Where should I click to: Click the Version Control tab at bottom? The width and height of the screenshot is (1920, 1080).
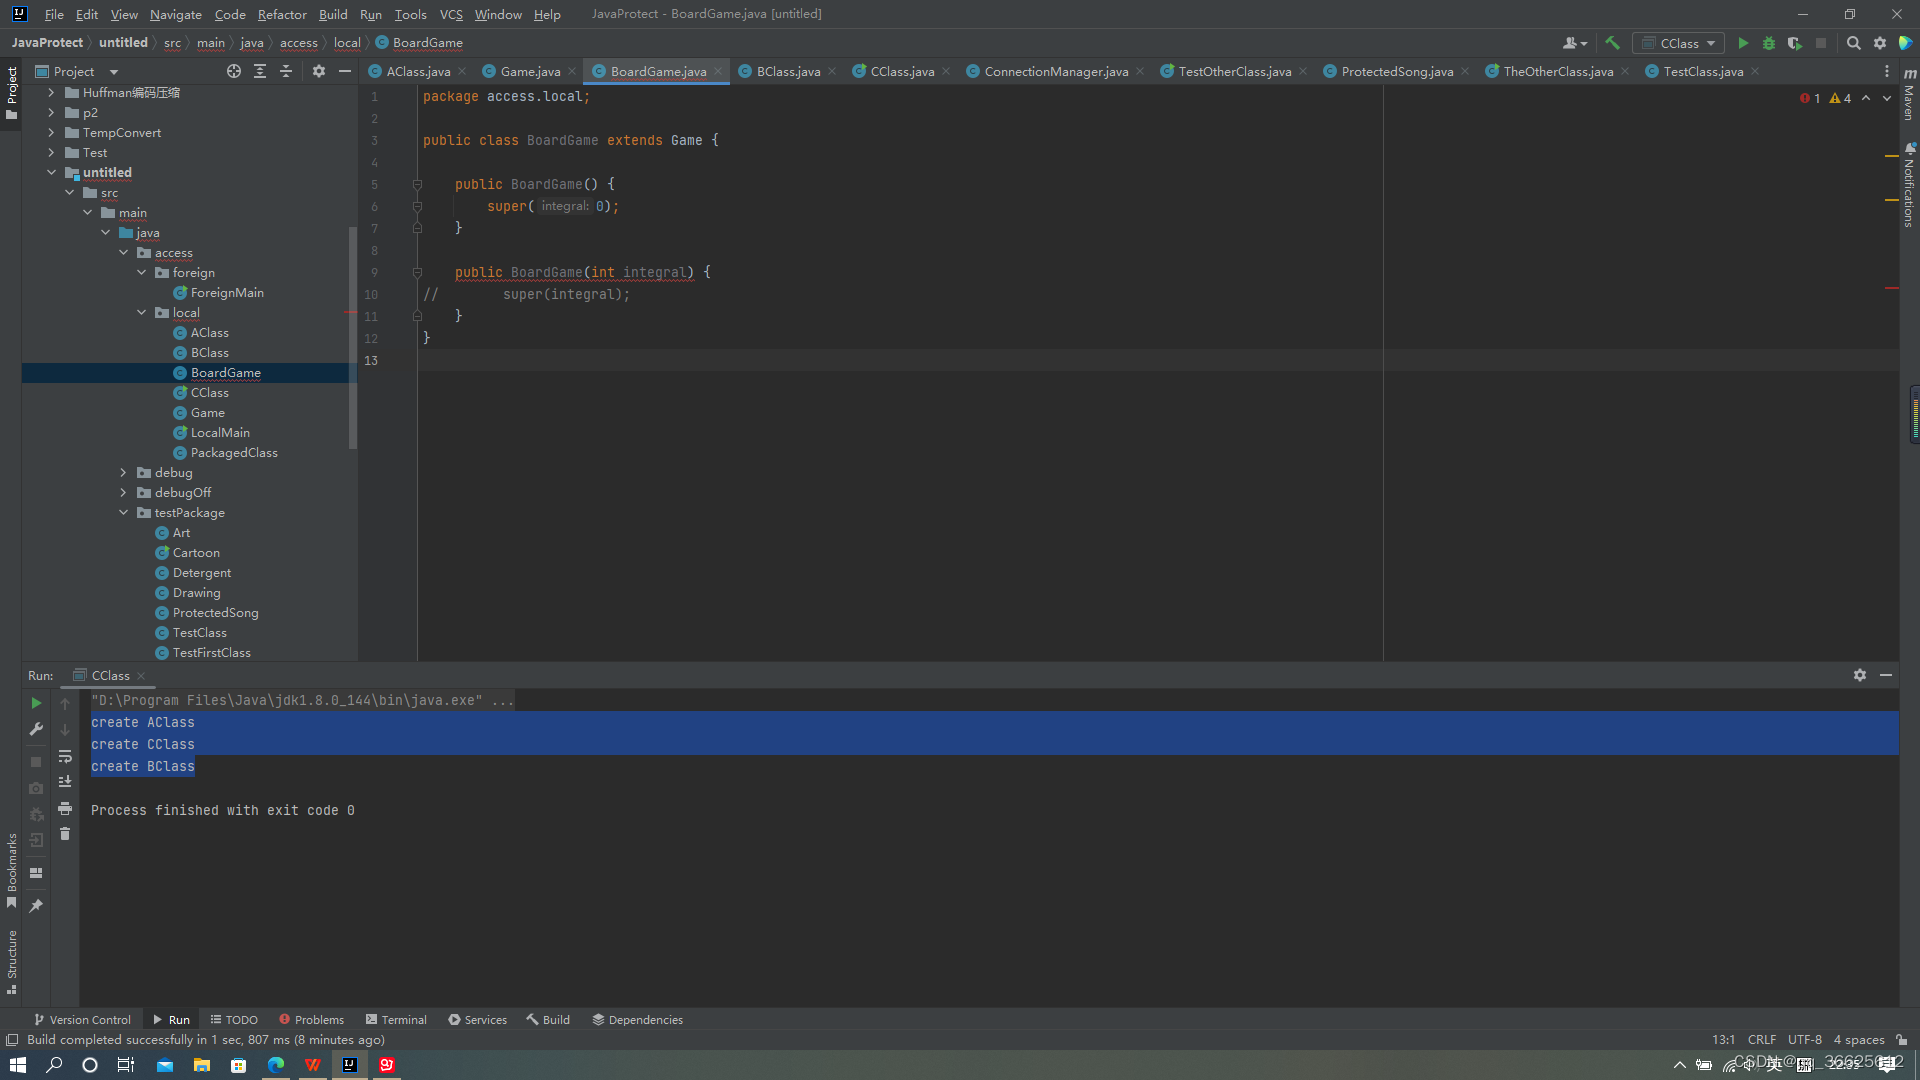(x=82, y=1019)
